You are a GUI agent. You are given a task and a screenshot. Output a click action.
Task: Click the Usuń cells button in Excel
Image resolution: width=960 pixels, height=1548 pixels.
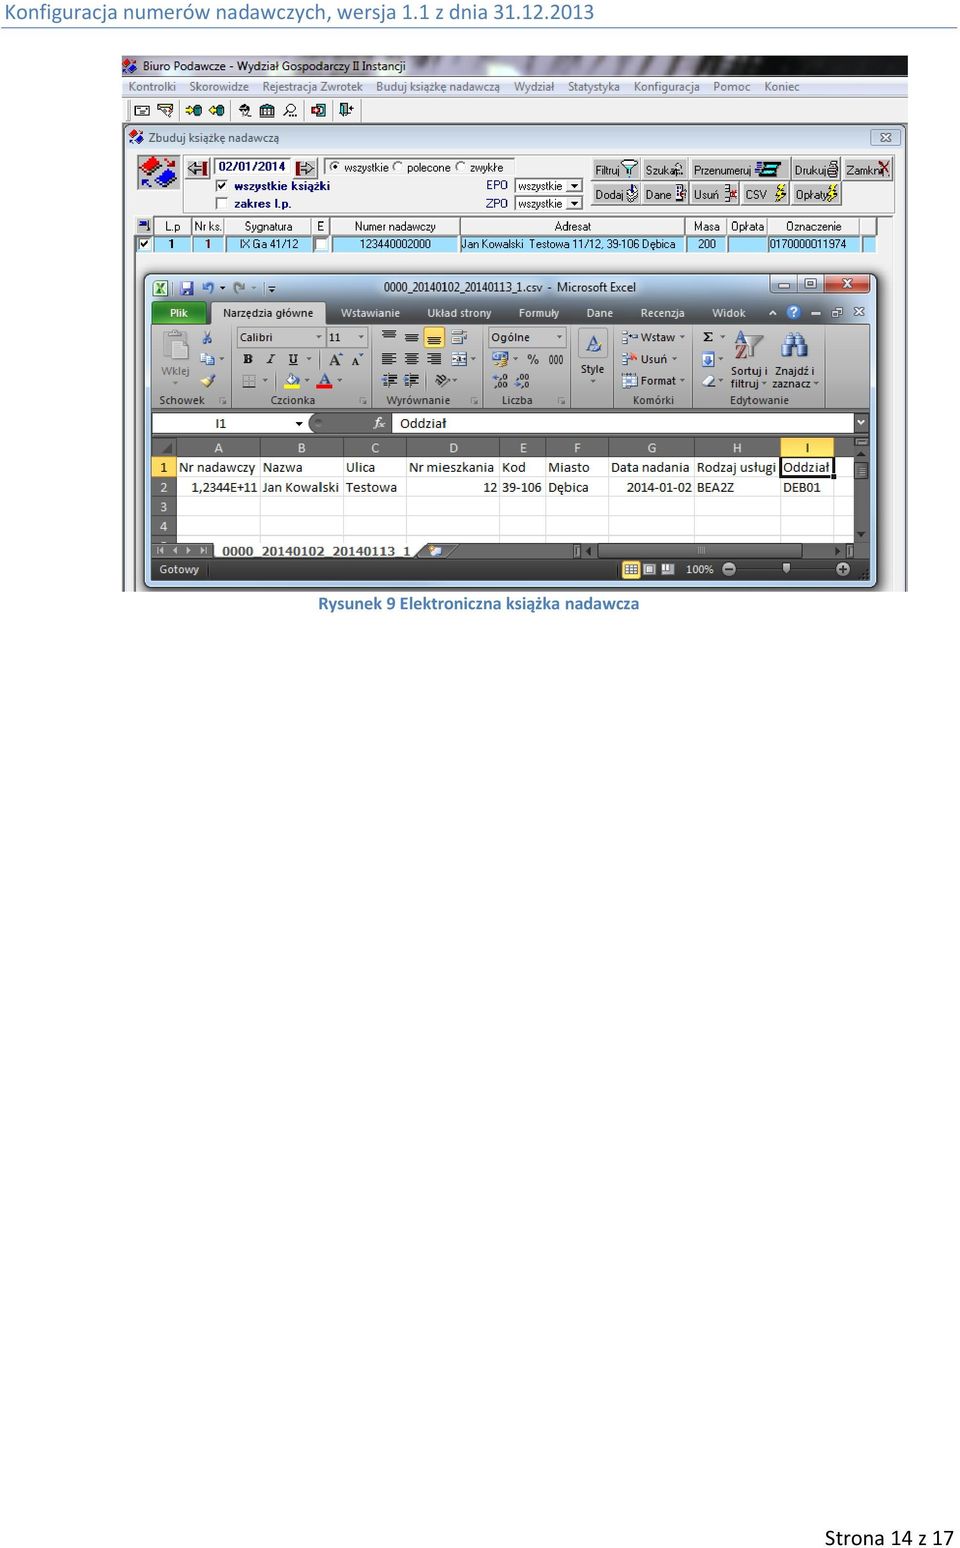[x=650, y=359]
